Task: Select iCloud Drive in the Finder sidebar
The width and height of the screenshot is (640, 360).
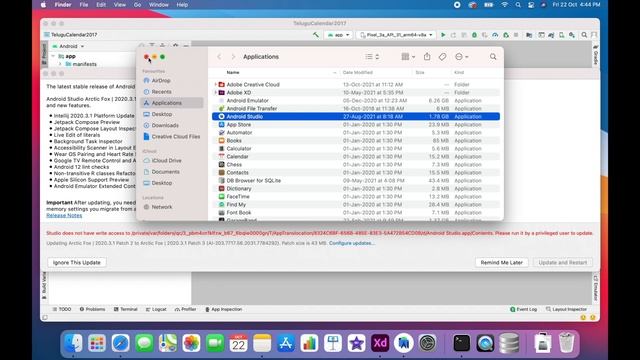Action: 166,160
